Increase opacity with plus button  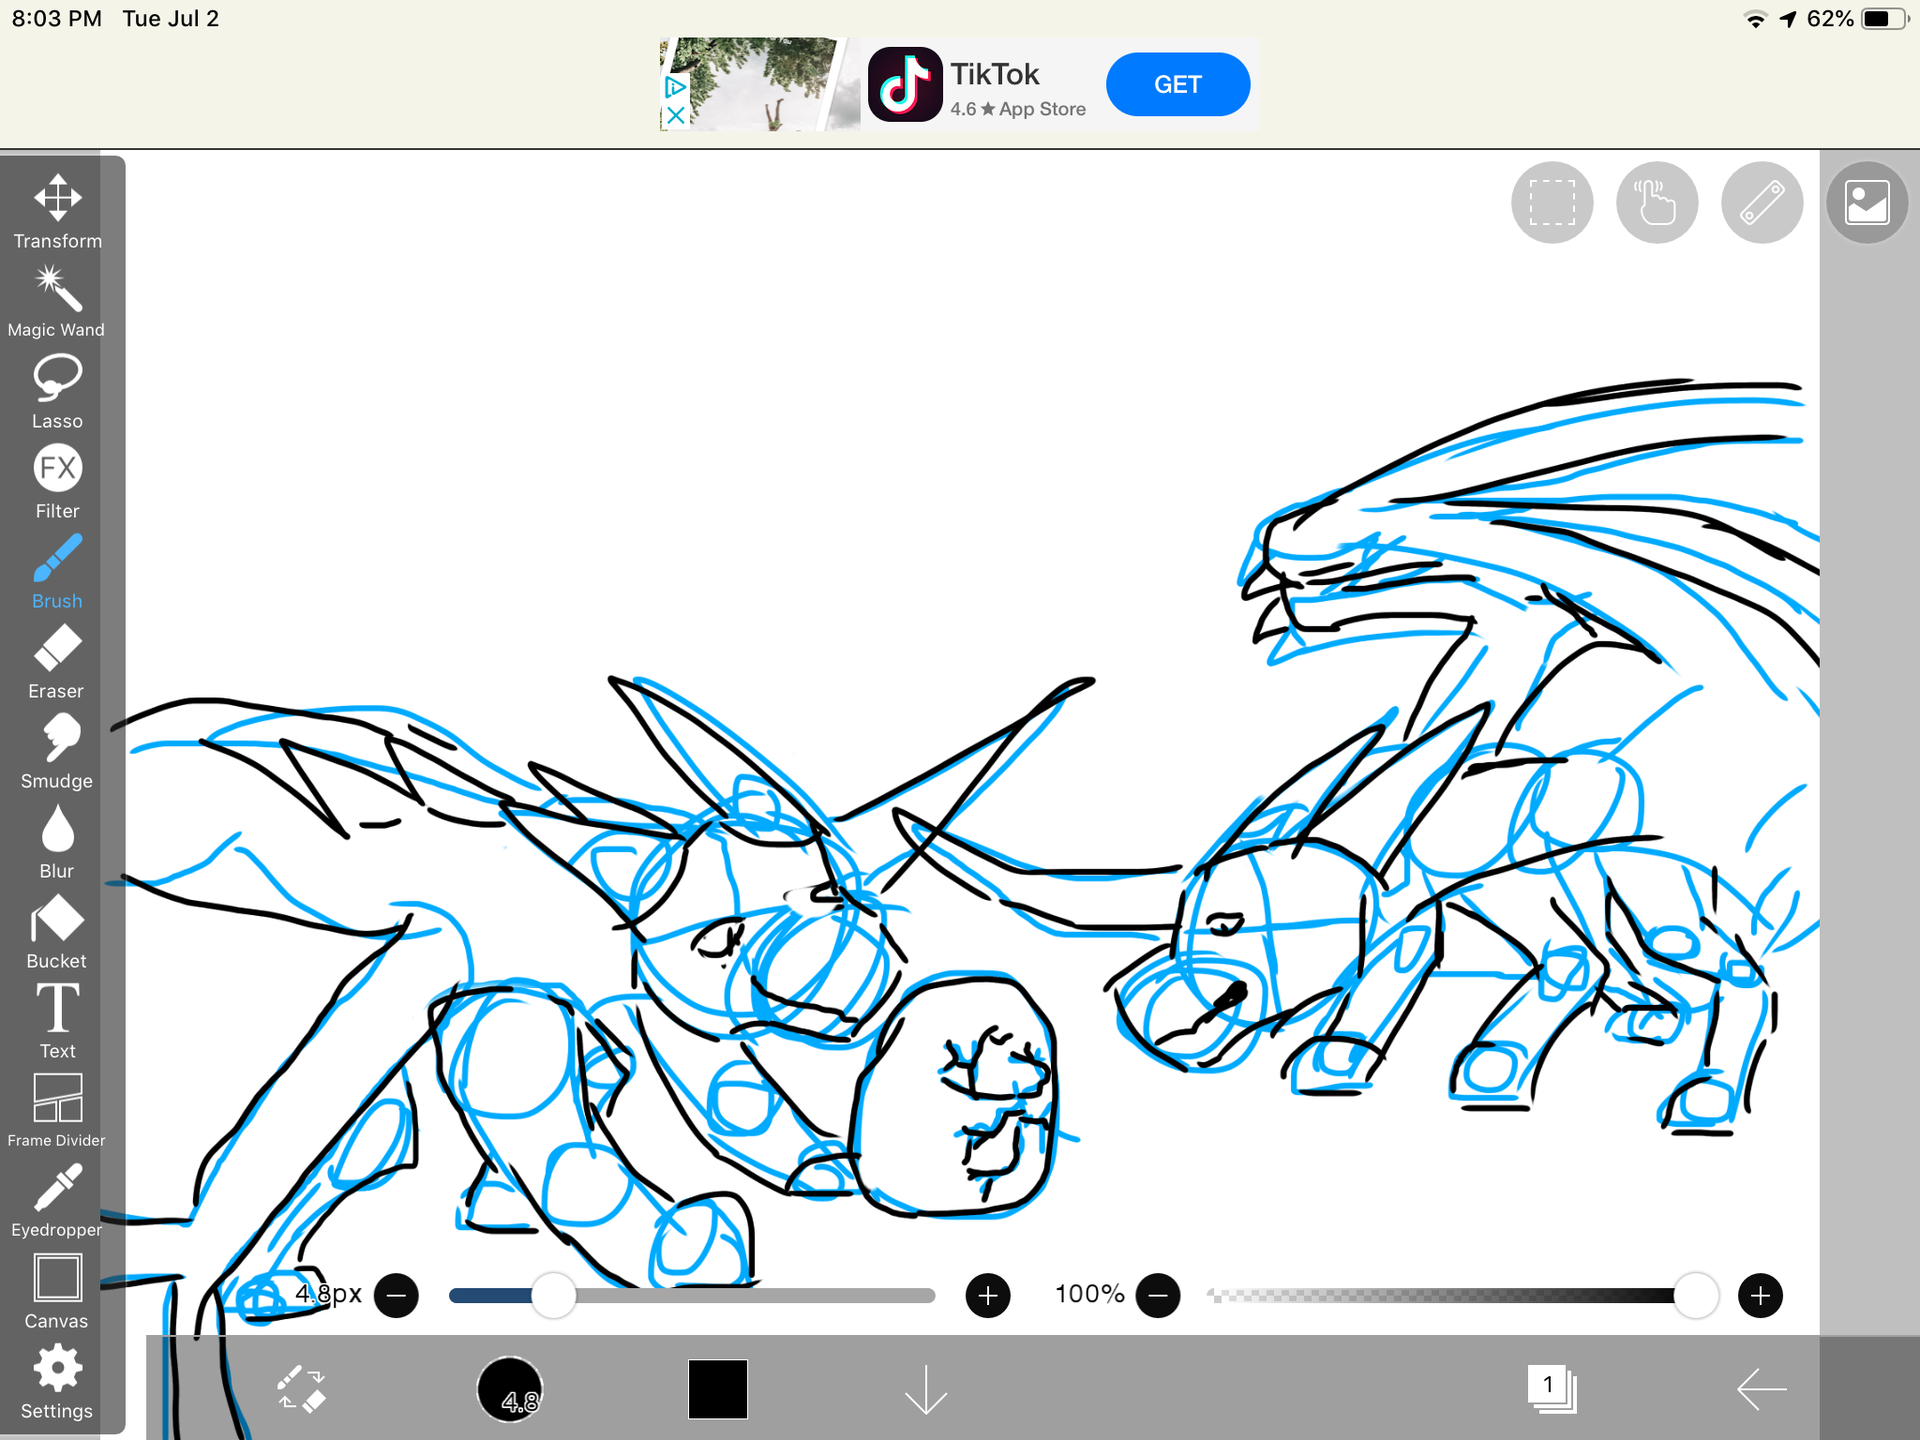click(1761, 1296)
